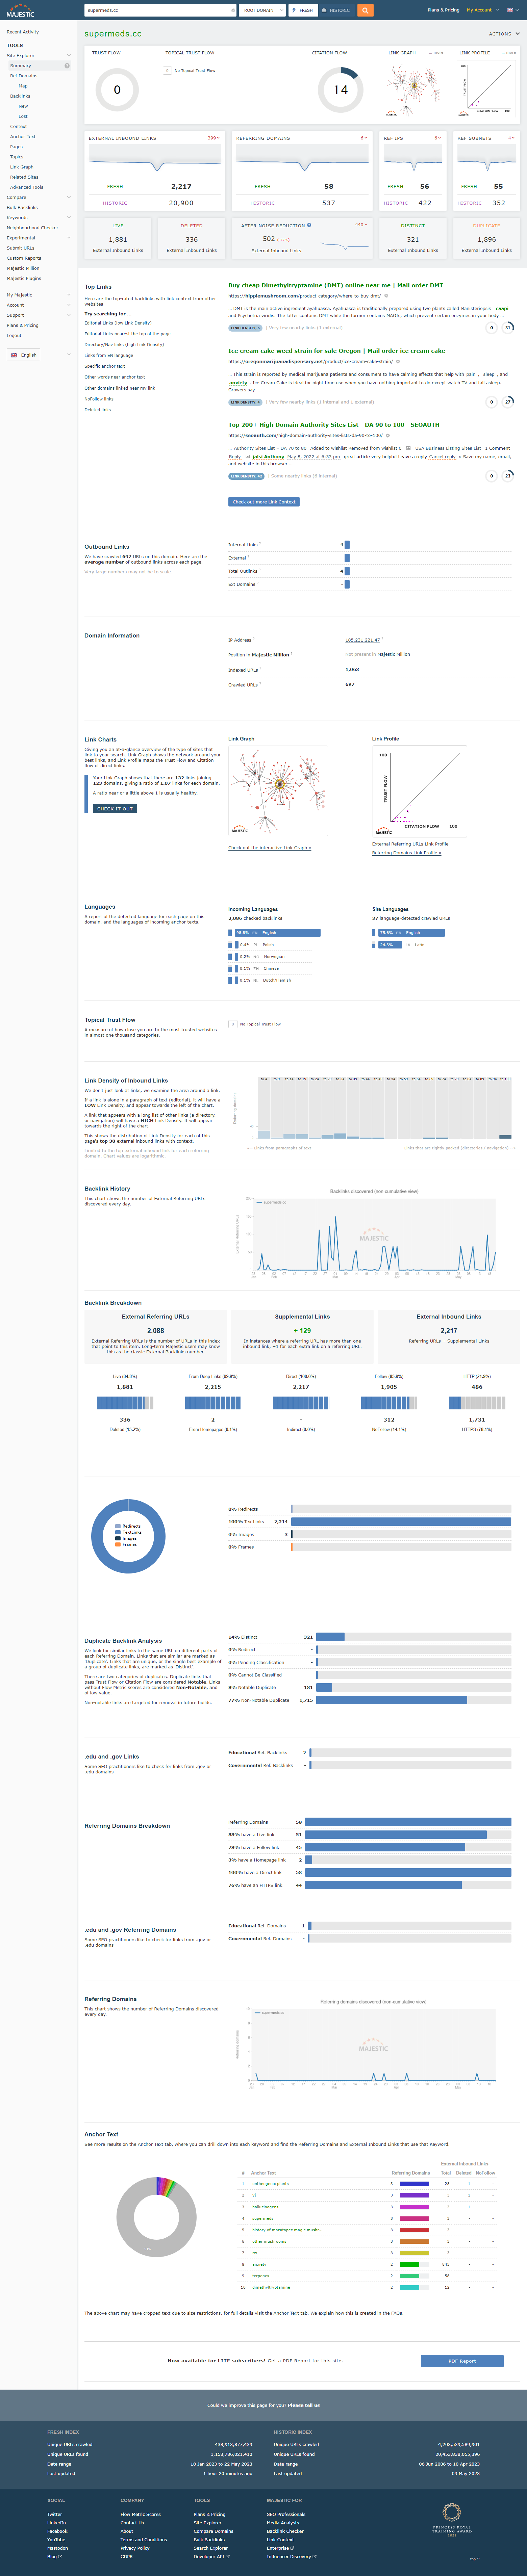Click 'Editorial Links (low Link Density)' suggestion

(x=118, y=323)
